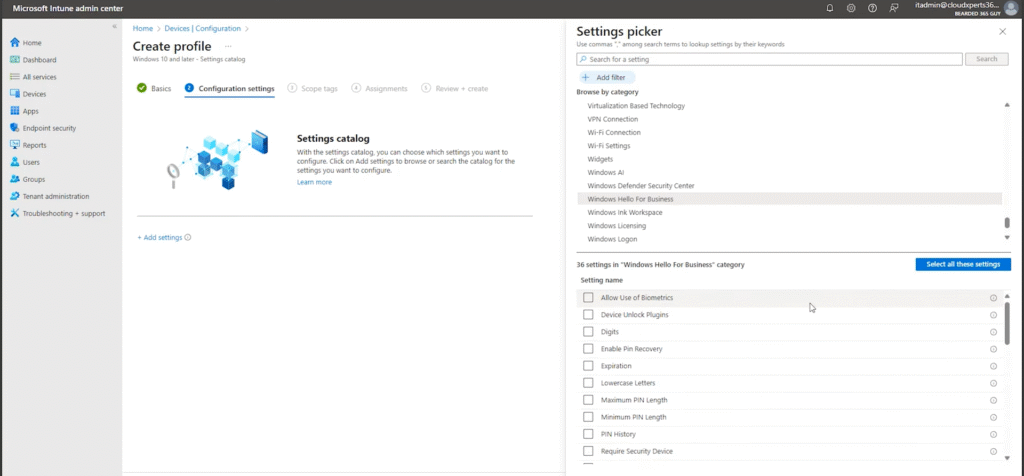Show info for Device Unlock Plugins

pyautogui.click(x=993, y=315)
